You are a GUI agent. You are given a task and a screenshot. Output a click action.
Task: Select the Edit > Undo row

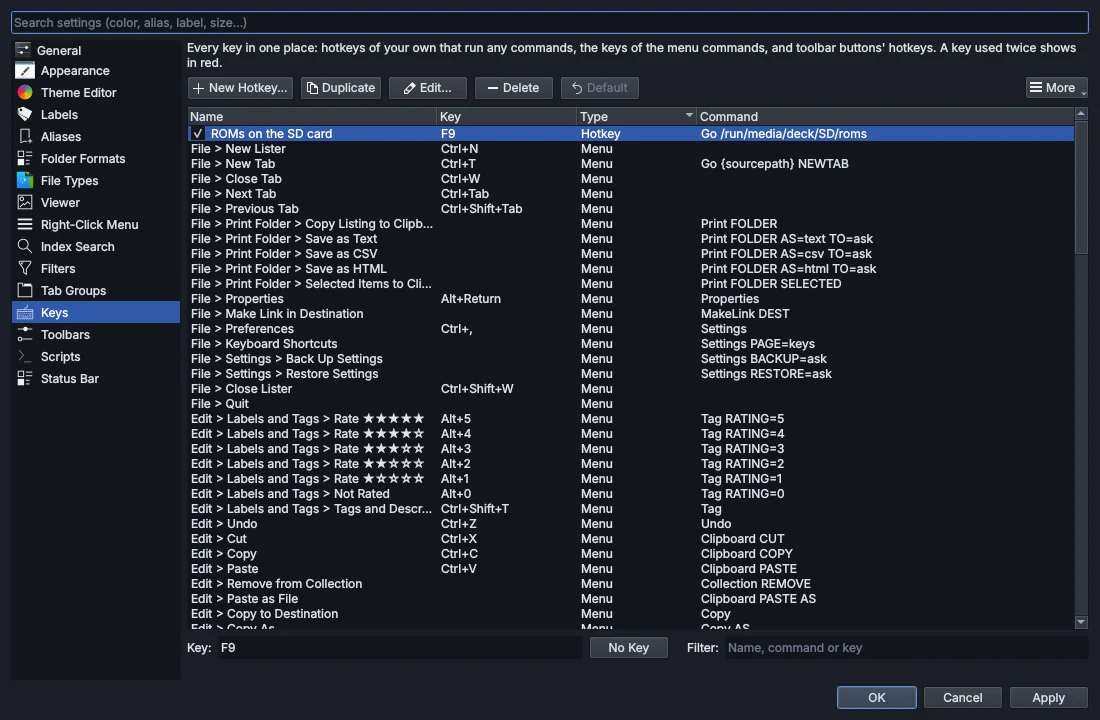(x=631, y=524)
